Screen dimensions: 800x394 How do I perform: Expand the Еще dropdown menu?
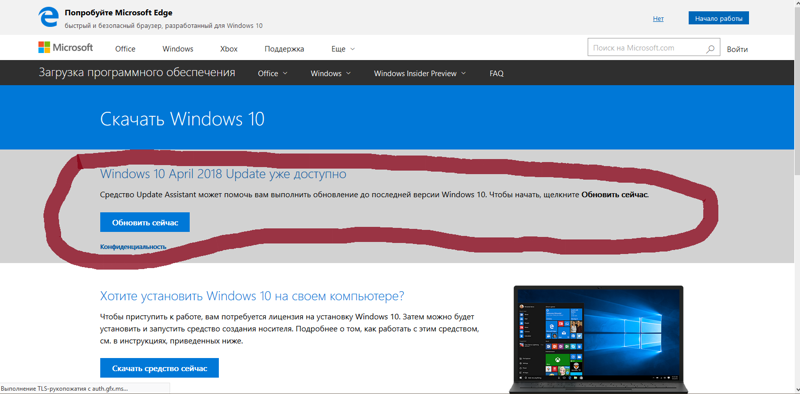(x=343, y=49)
